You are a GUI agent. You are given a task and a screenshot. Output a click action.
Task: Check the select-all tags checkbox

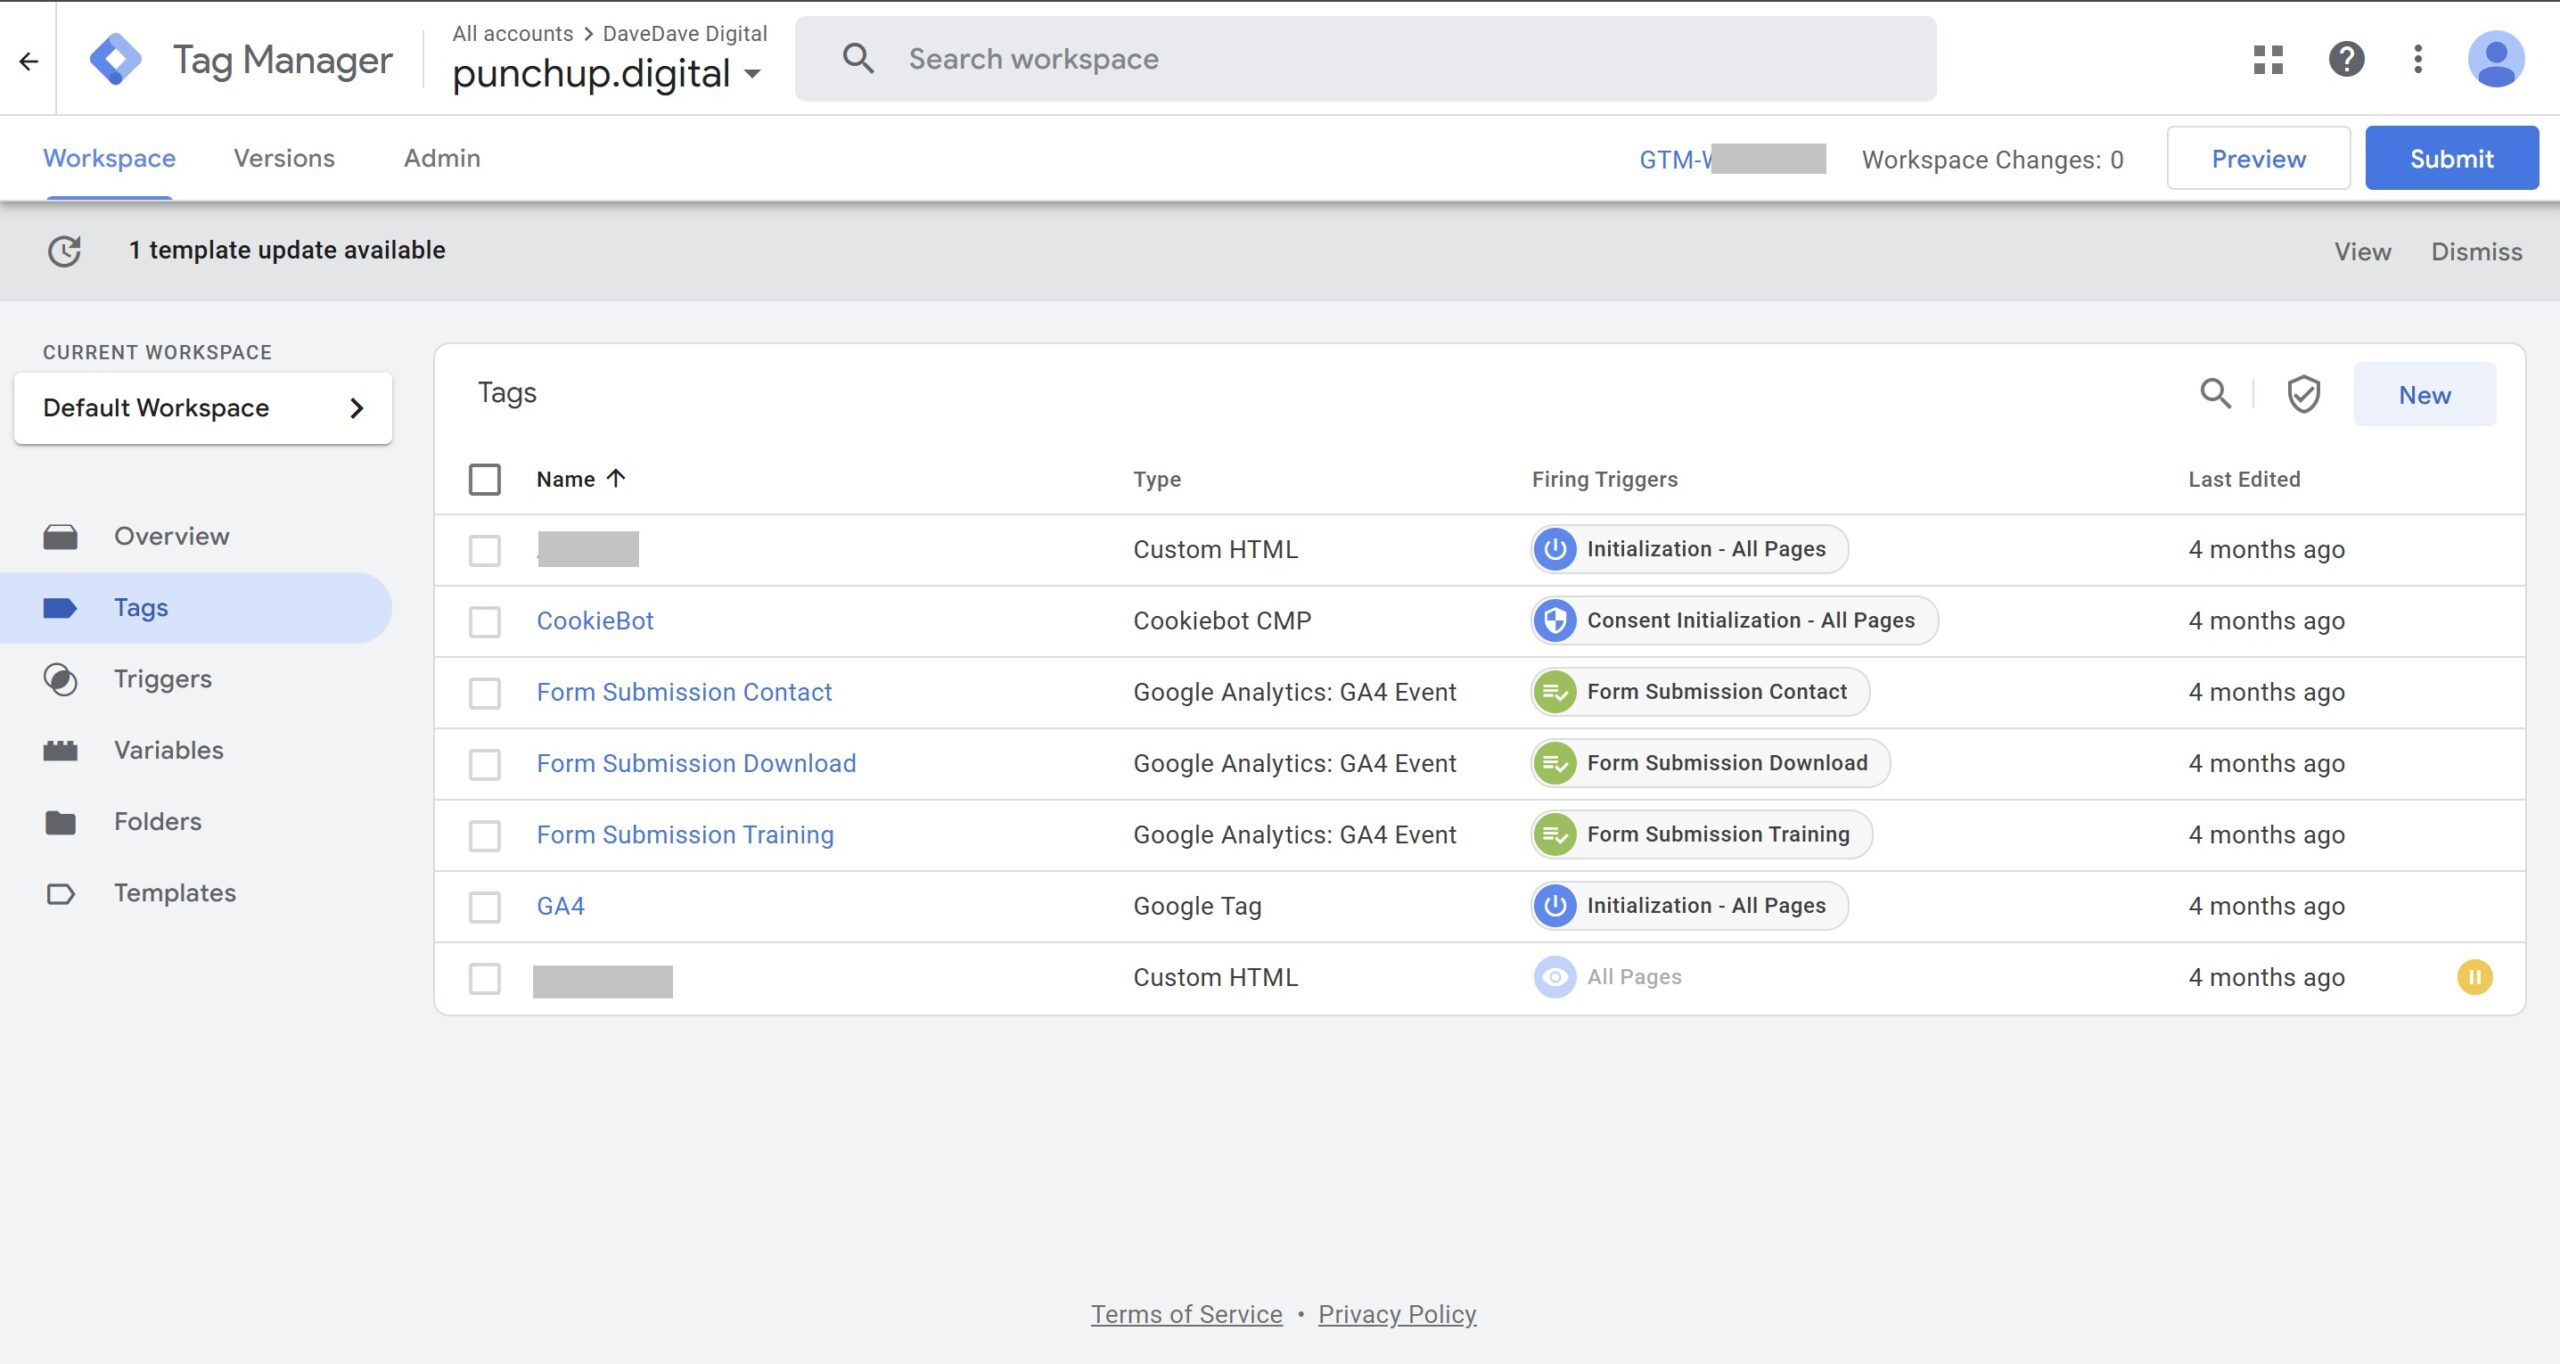point(485,479)
